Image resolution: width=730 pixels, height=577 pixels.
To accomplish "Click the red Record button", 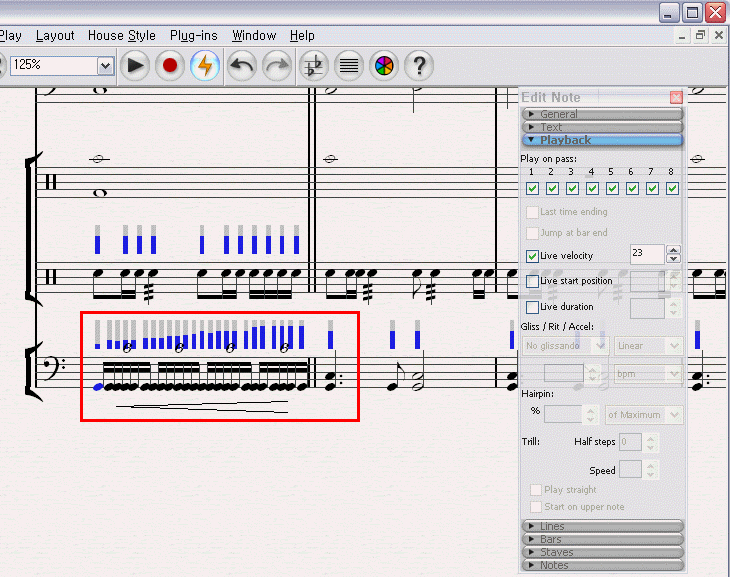I will pyautogui.click(x=170, y=67).
